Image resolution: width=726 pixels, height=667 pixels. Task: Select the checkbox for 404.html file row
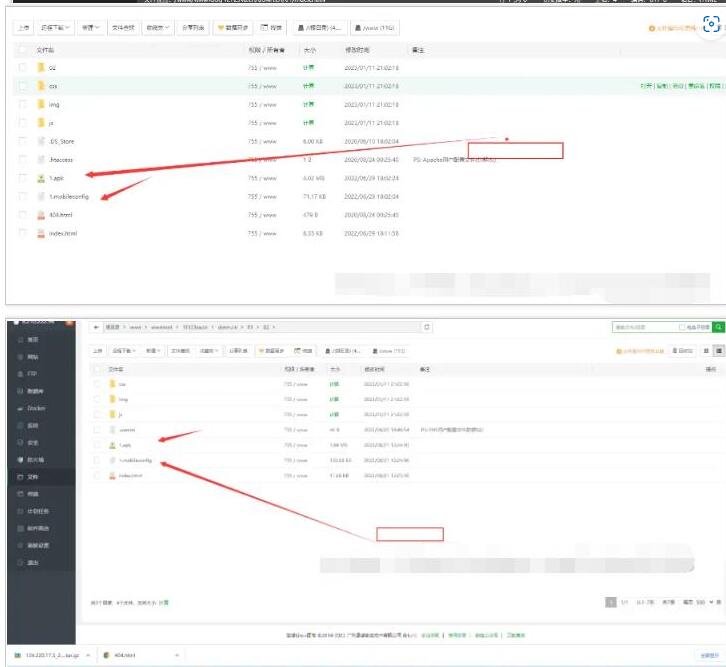pyautogui.click(x=23, y=215)
